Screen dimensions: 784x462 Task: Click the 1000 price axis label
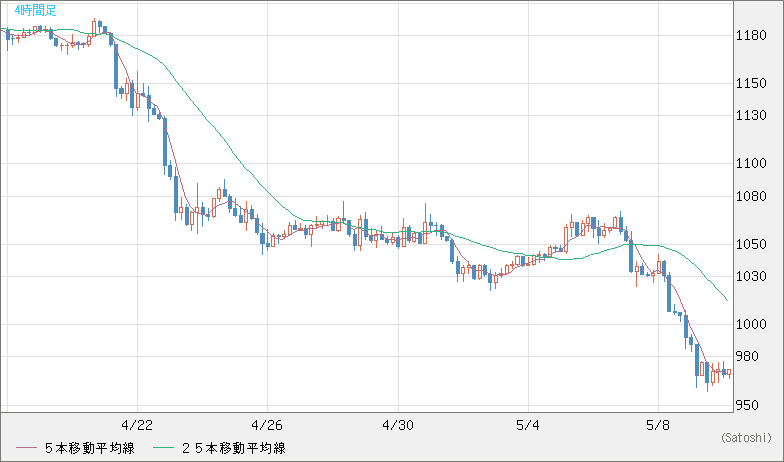[751, 324]
